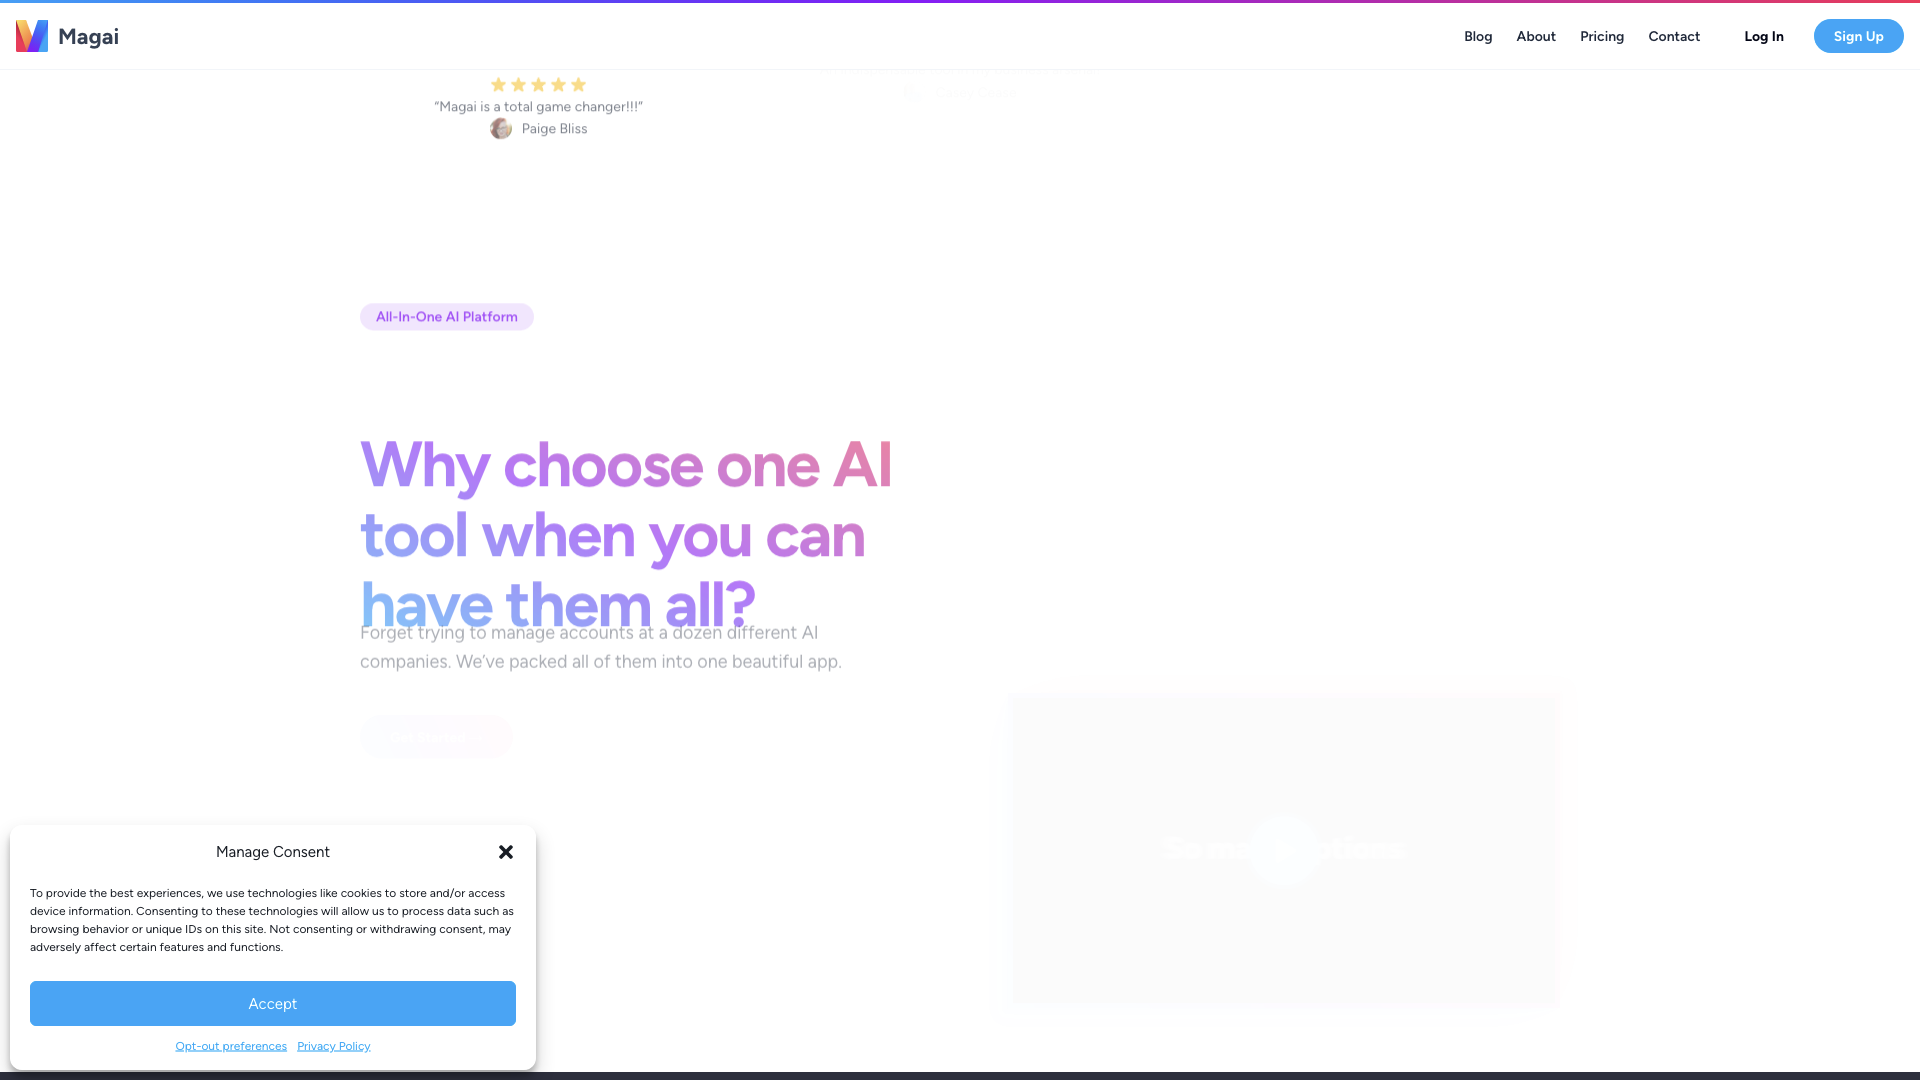Viewport: 1920px width, 1080px height.
Task: Click the user avatar icon next to Paige Bliss
Action: (500, 128)
